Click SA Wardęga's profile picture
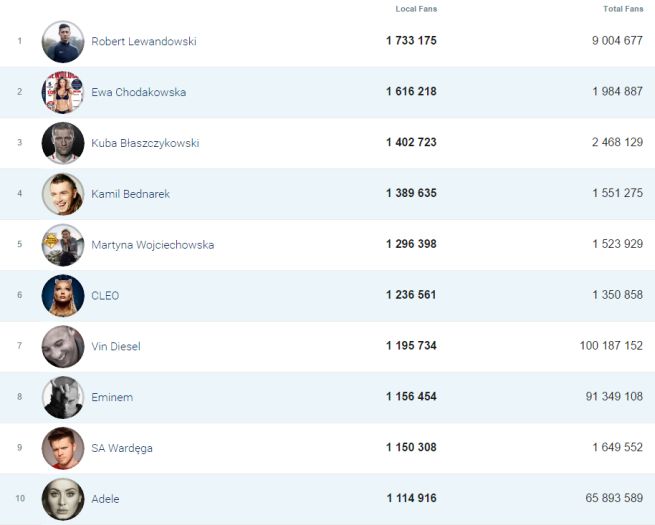 point(63,448)
